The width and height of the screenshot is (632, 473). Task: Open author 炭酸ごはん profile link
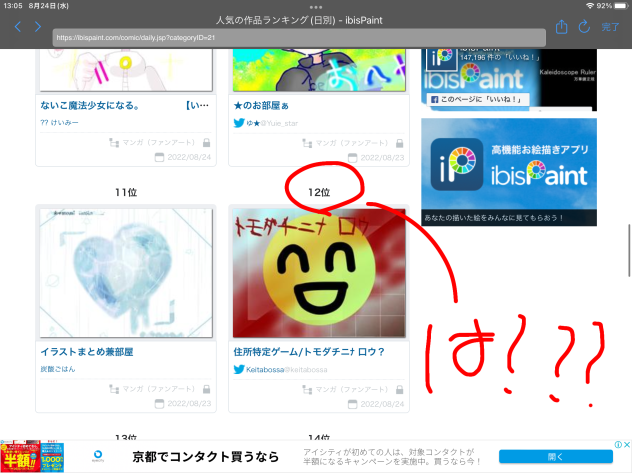click(58, 369)
